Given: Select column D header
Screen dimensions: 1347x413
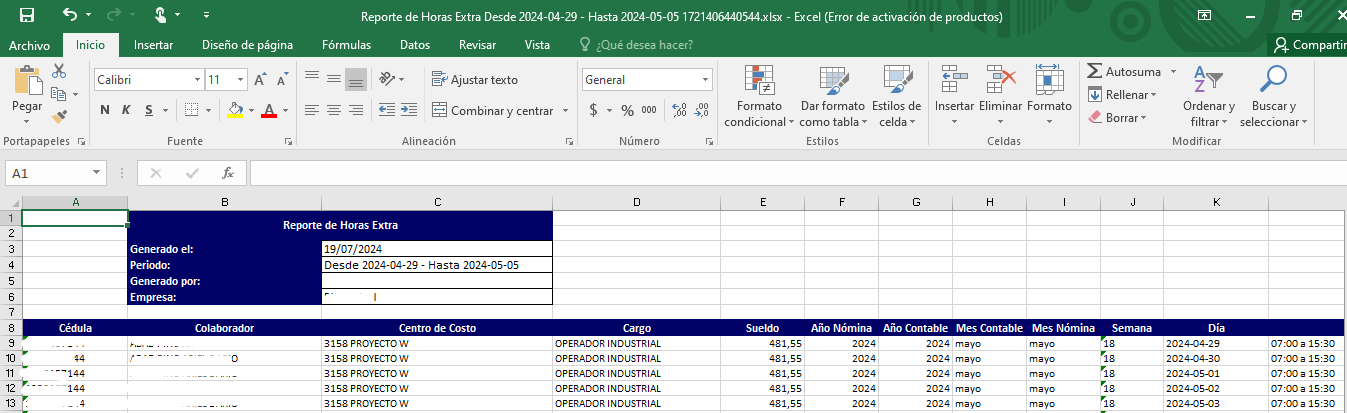Looking at the screenshot, I should [637, 203].
